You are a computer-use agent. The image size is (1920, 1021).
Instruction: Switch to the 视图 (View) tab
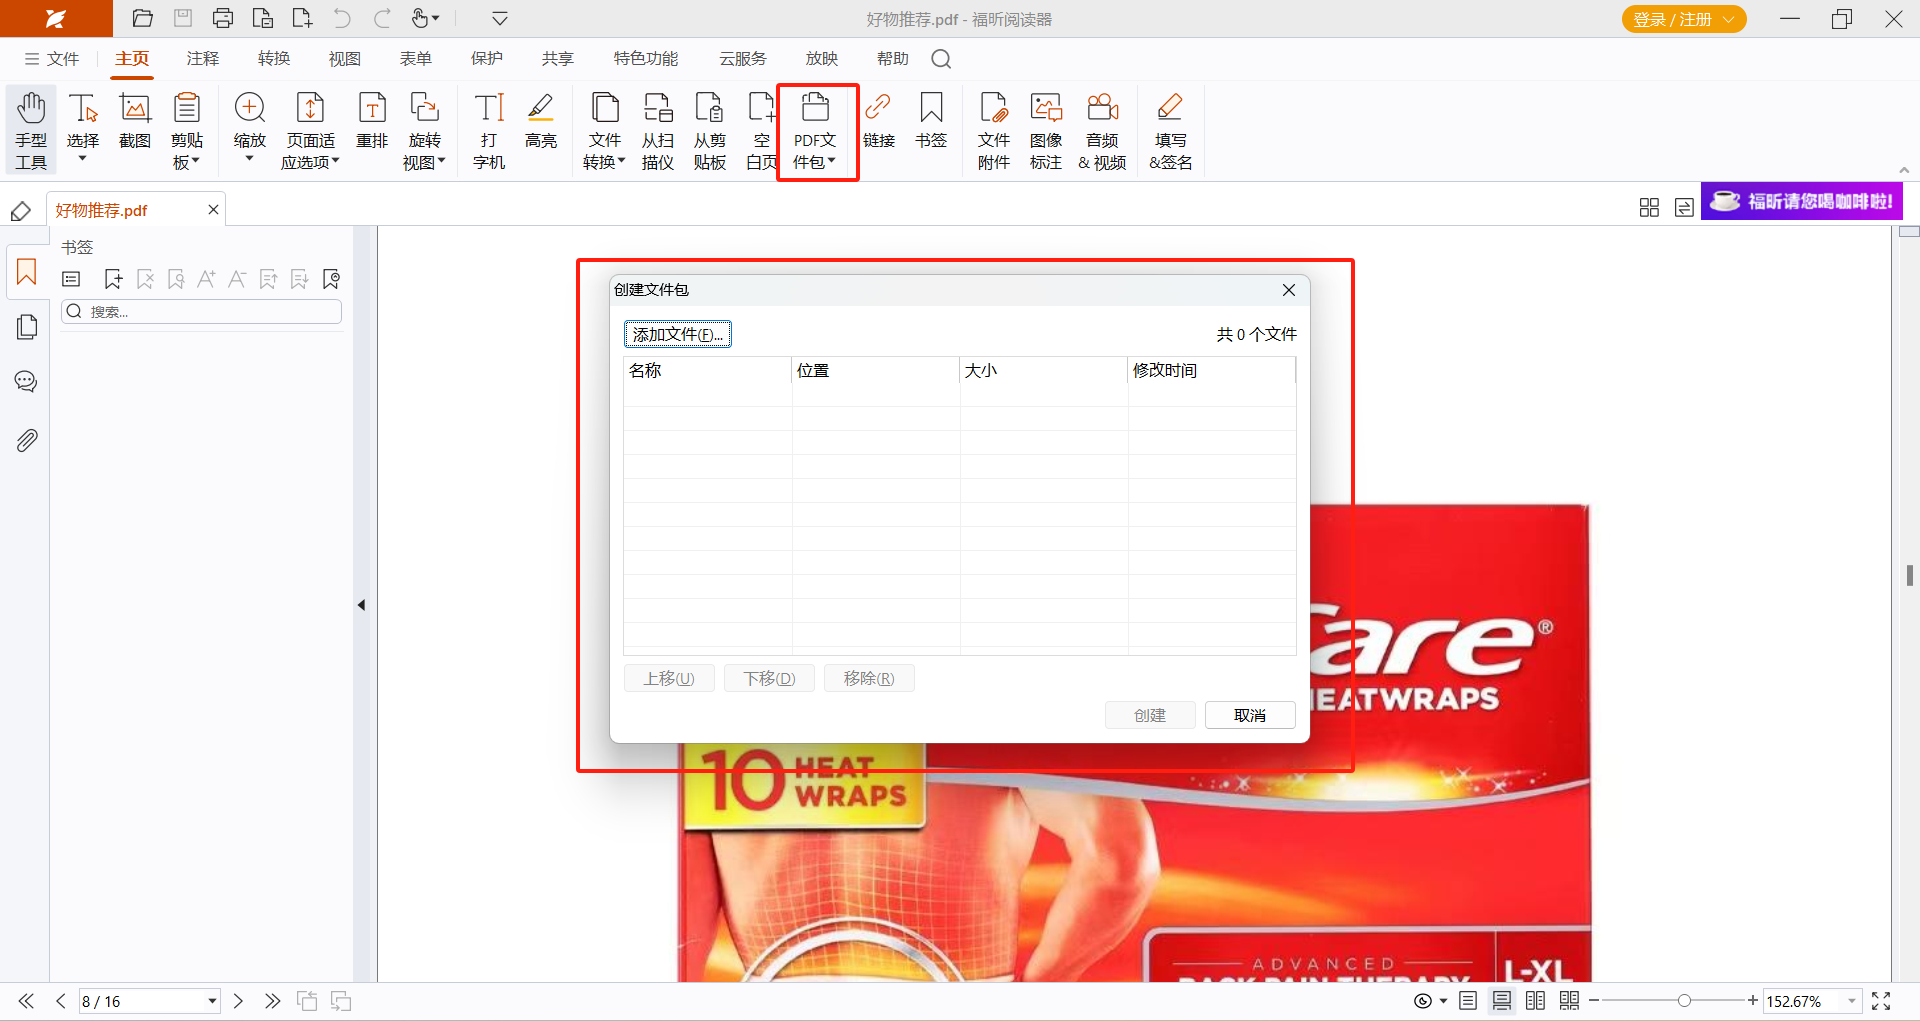345,59
